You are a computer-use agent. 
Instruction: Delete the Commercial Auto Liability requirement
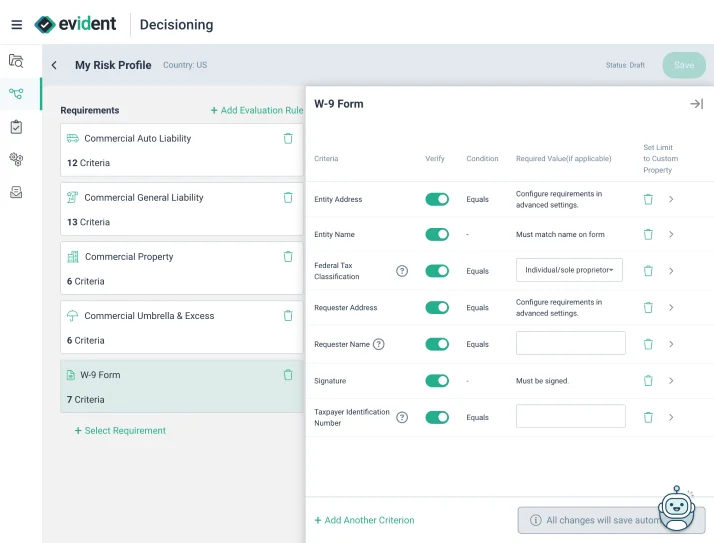(x=288, y=138)
